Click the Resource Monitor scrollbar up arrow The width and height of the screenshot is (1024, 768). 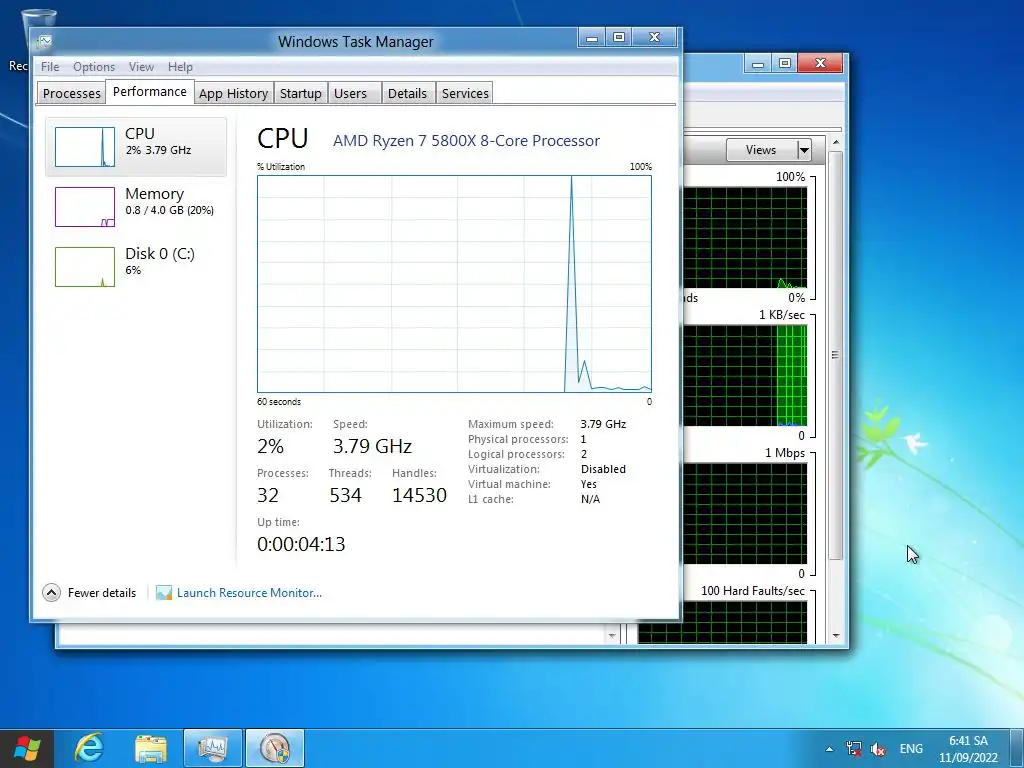click(x=836, y=142)
